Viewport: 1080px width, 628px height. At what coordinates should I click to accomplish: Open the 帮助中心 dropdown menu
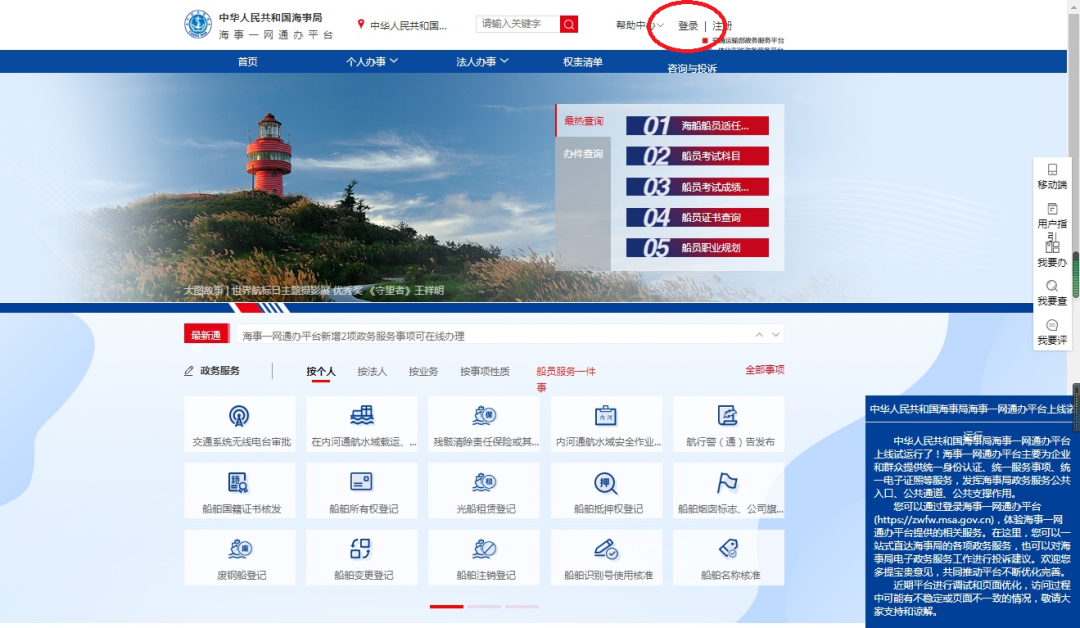tap(640, 25)
